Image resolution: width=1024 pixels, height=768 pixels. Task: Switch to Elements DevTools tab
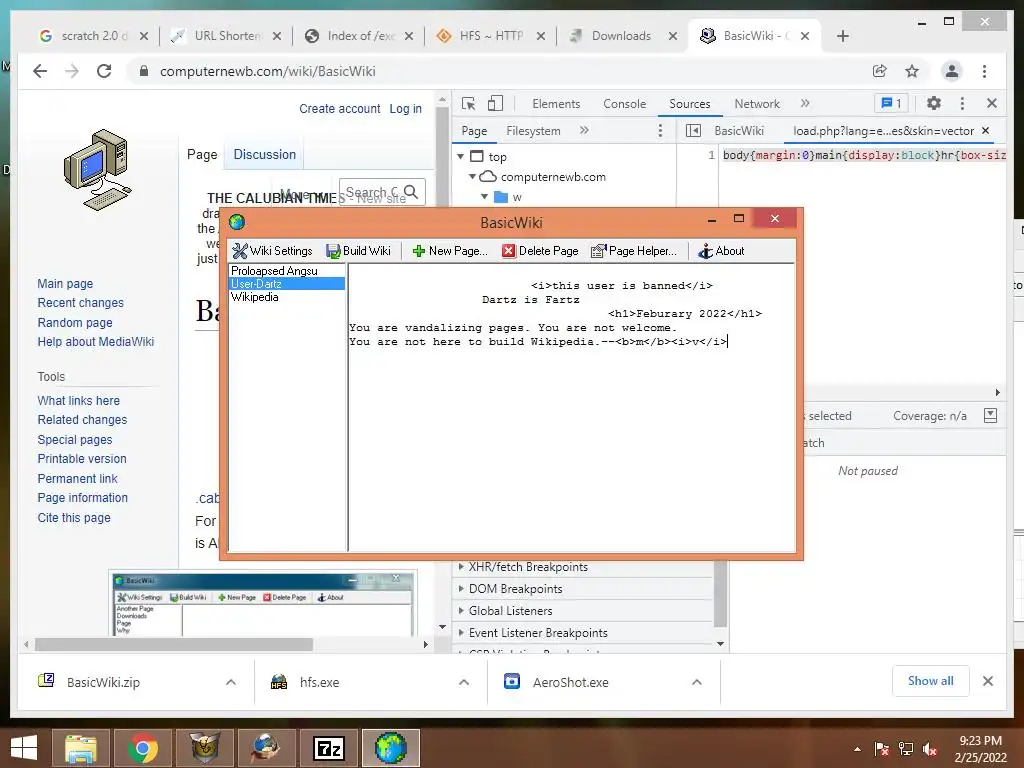click(x=556, y=103)
